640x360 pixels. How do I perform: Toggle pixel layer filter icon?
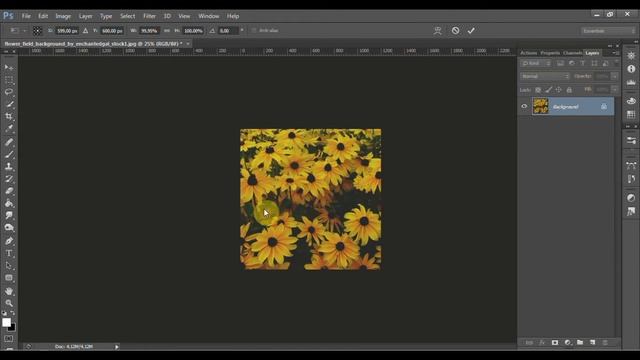[x=560, y=63]
